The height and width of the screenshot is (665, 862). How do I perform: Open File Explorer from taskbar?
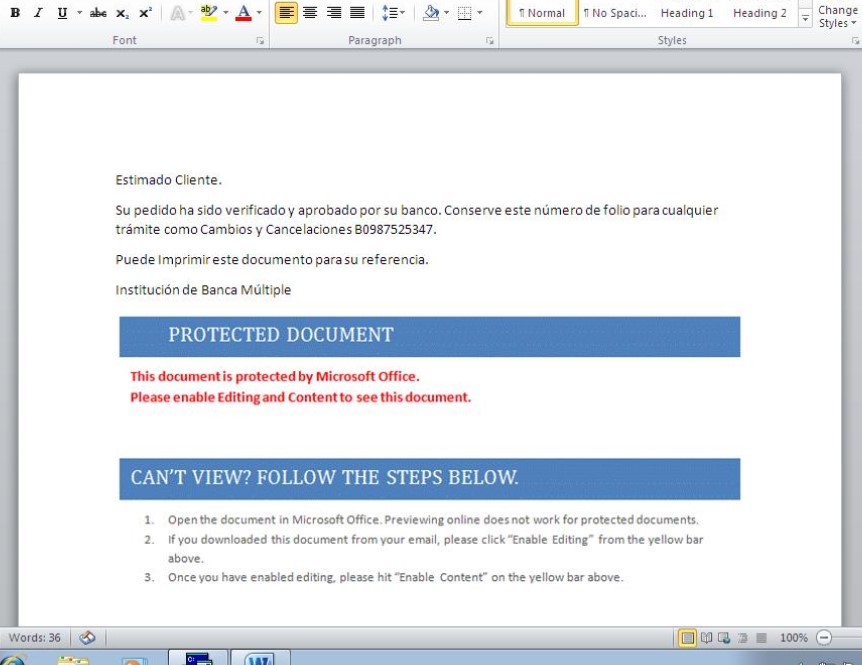pos(73,660)
